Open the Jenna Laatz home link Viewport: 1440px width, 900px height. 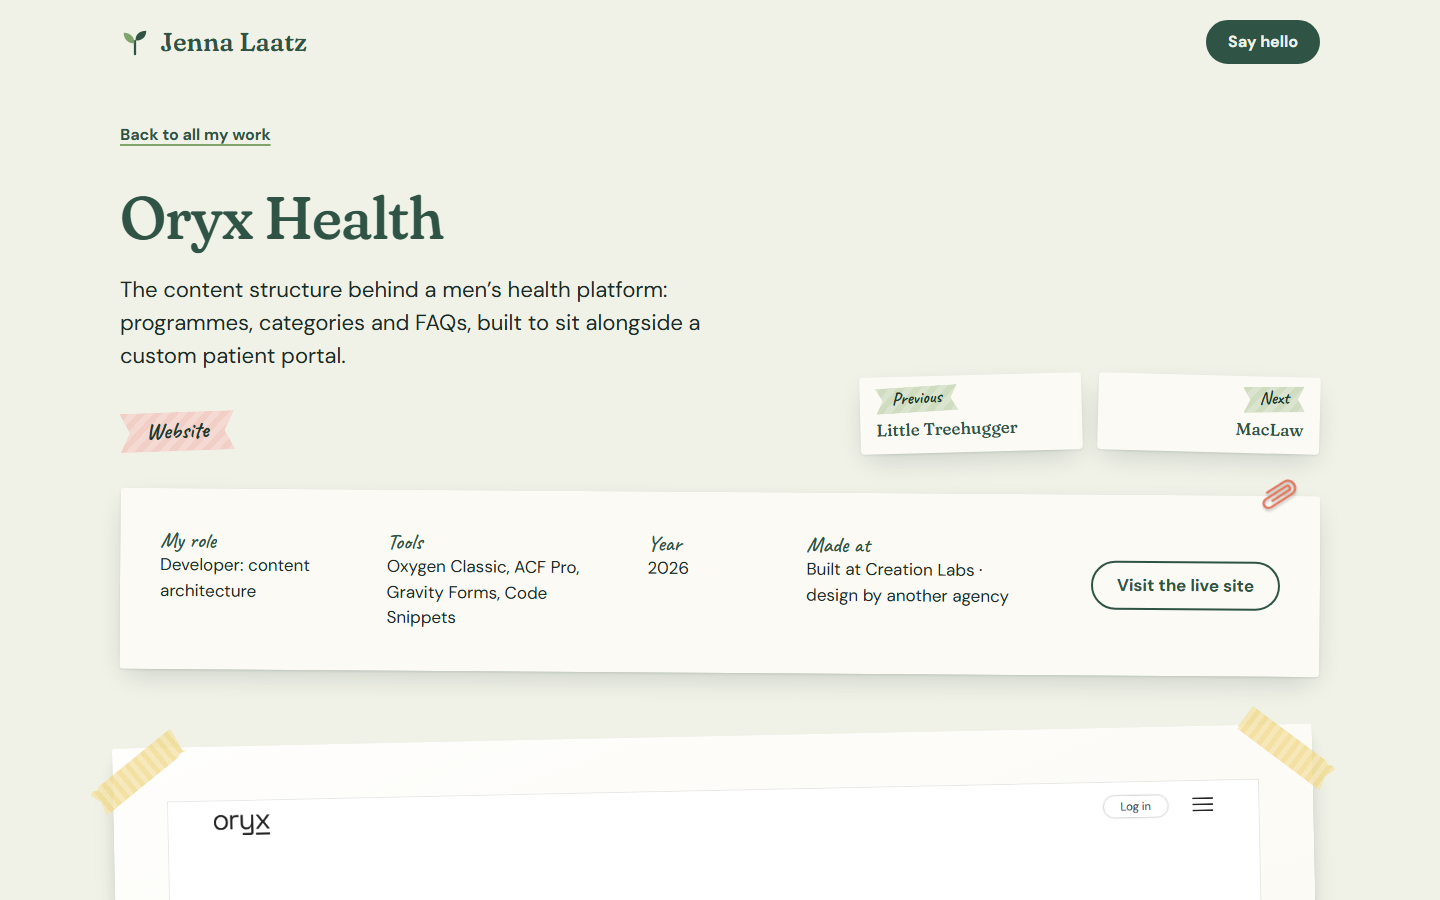[214, 42]
